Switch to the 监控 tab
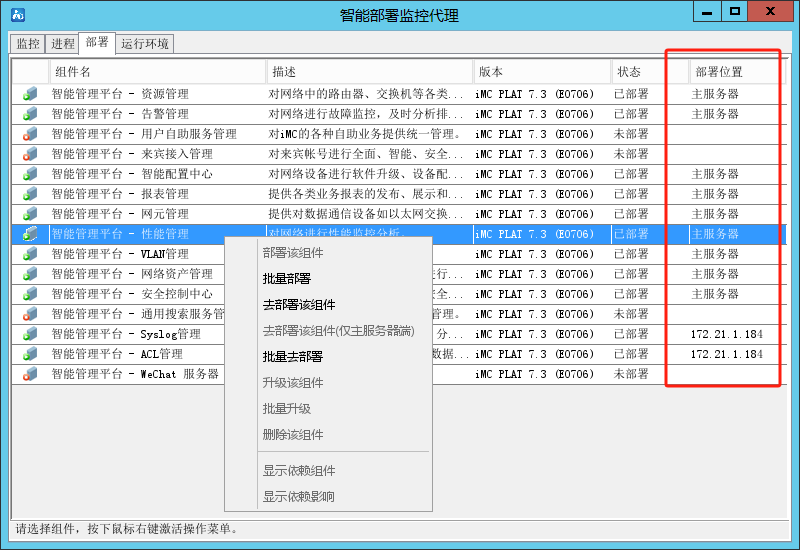The image size is (800, 550). coord(28,44)
